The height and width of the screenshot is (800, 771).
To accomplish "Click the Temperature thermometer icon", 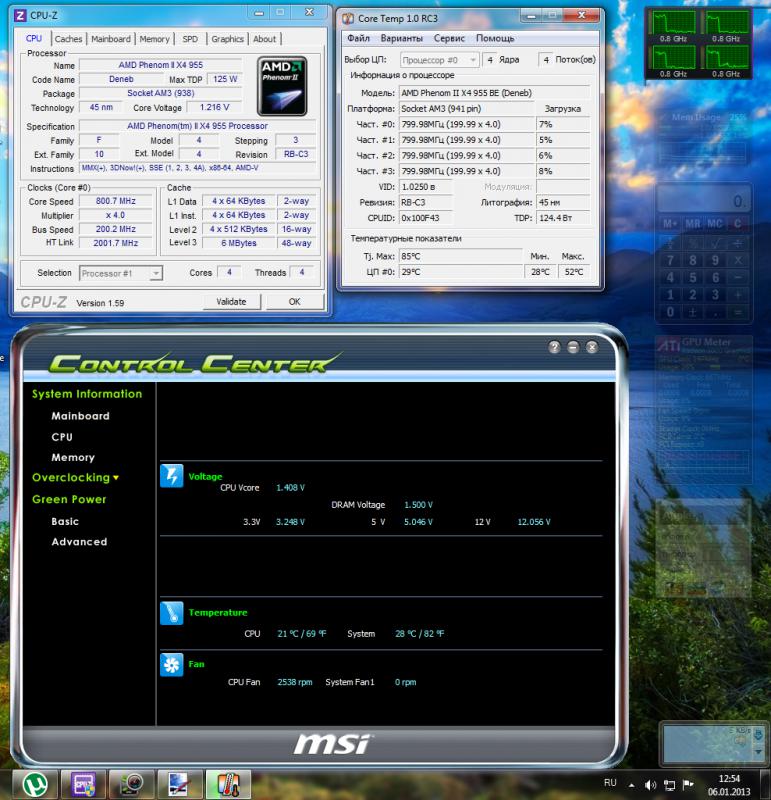I will click(x=172, y=613).
